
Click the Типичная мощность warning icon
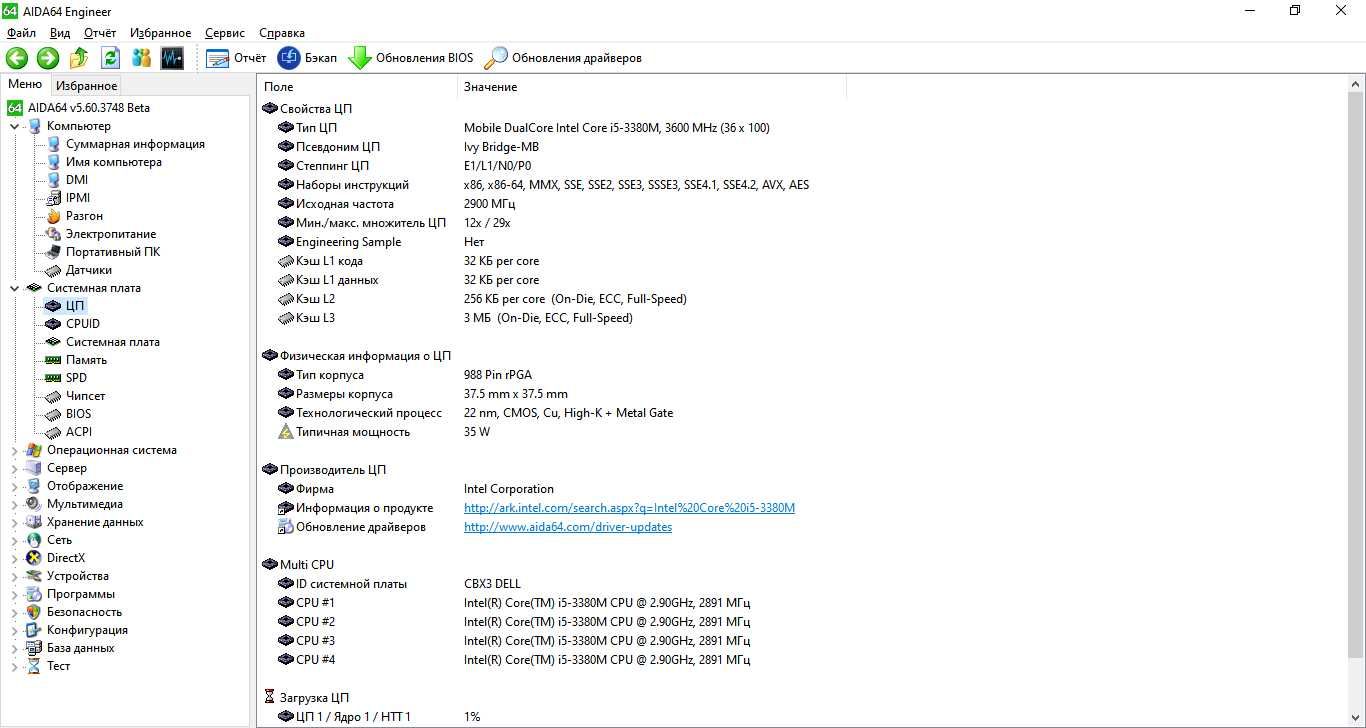286,432
